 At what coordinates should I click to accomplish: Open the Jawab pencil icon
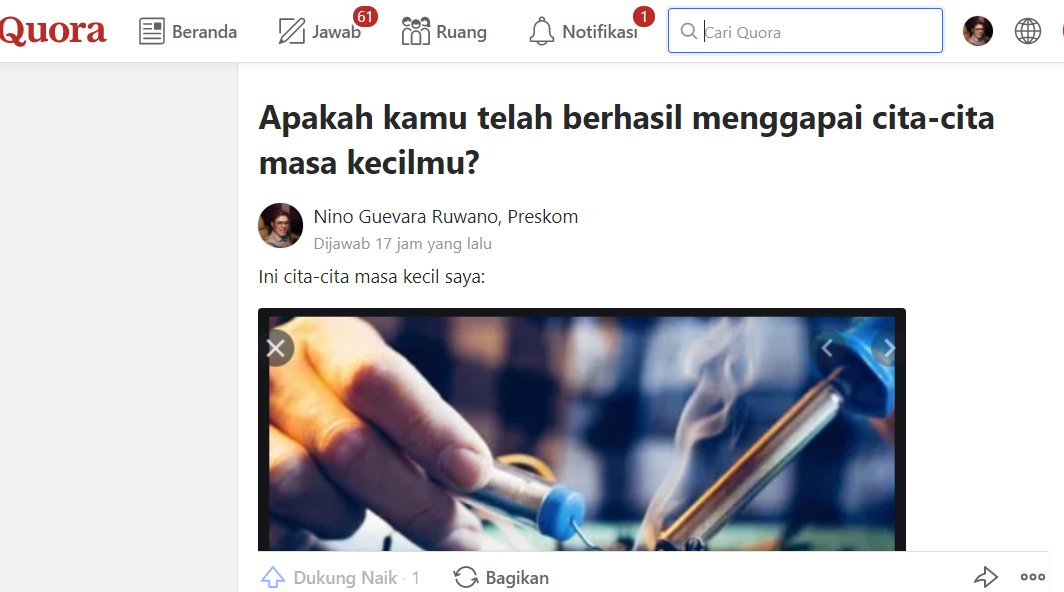point(292,31)
